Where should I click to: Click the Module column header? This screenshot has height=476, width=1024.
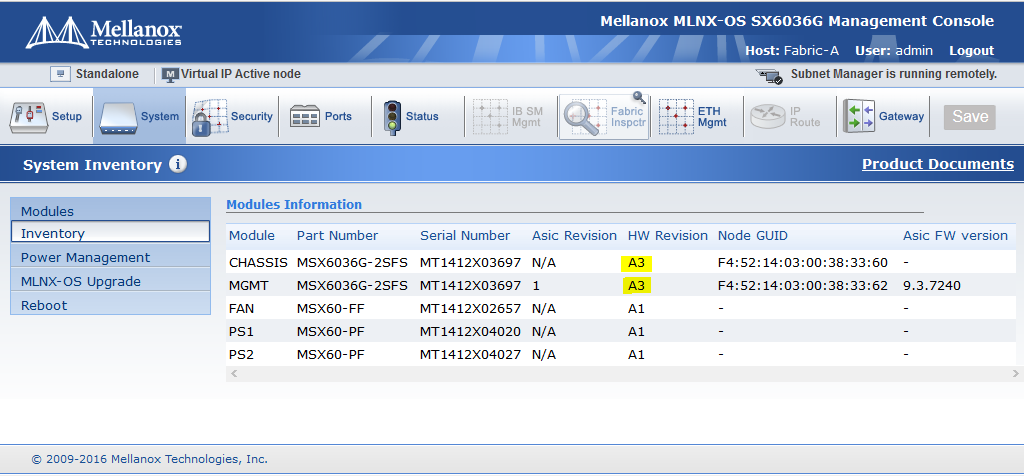(252, 236)
